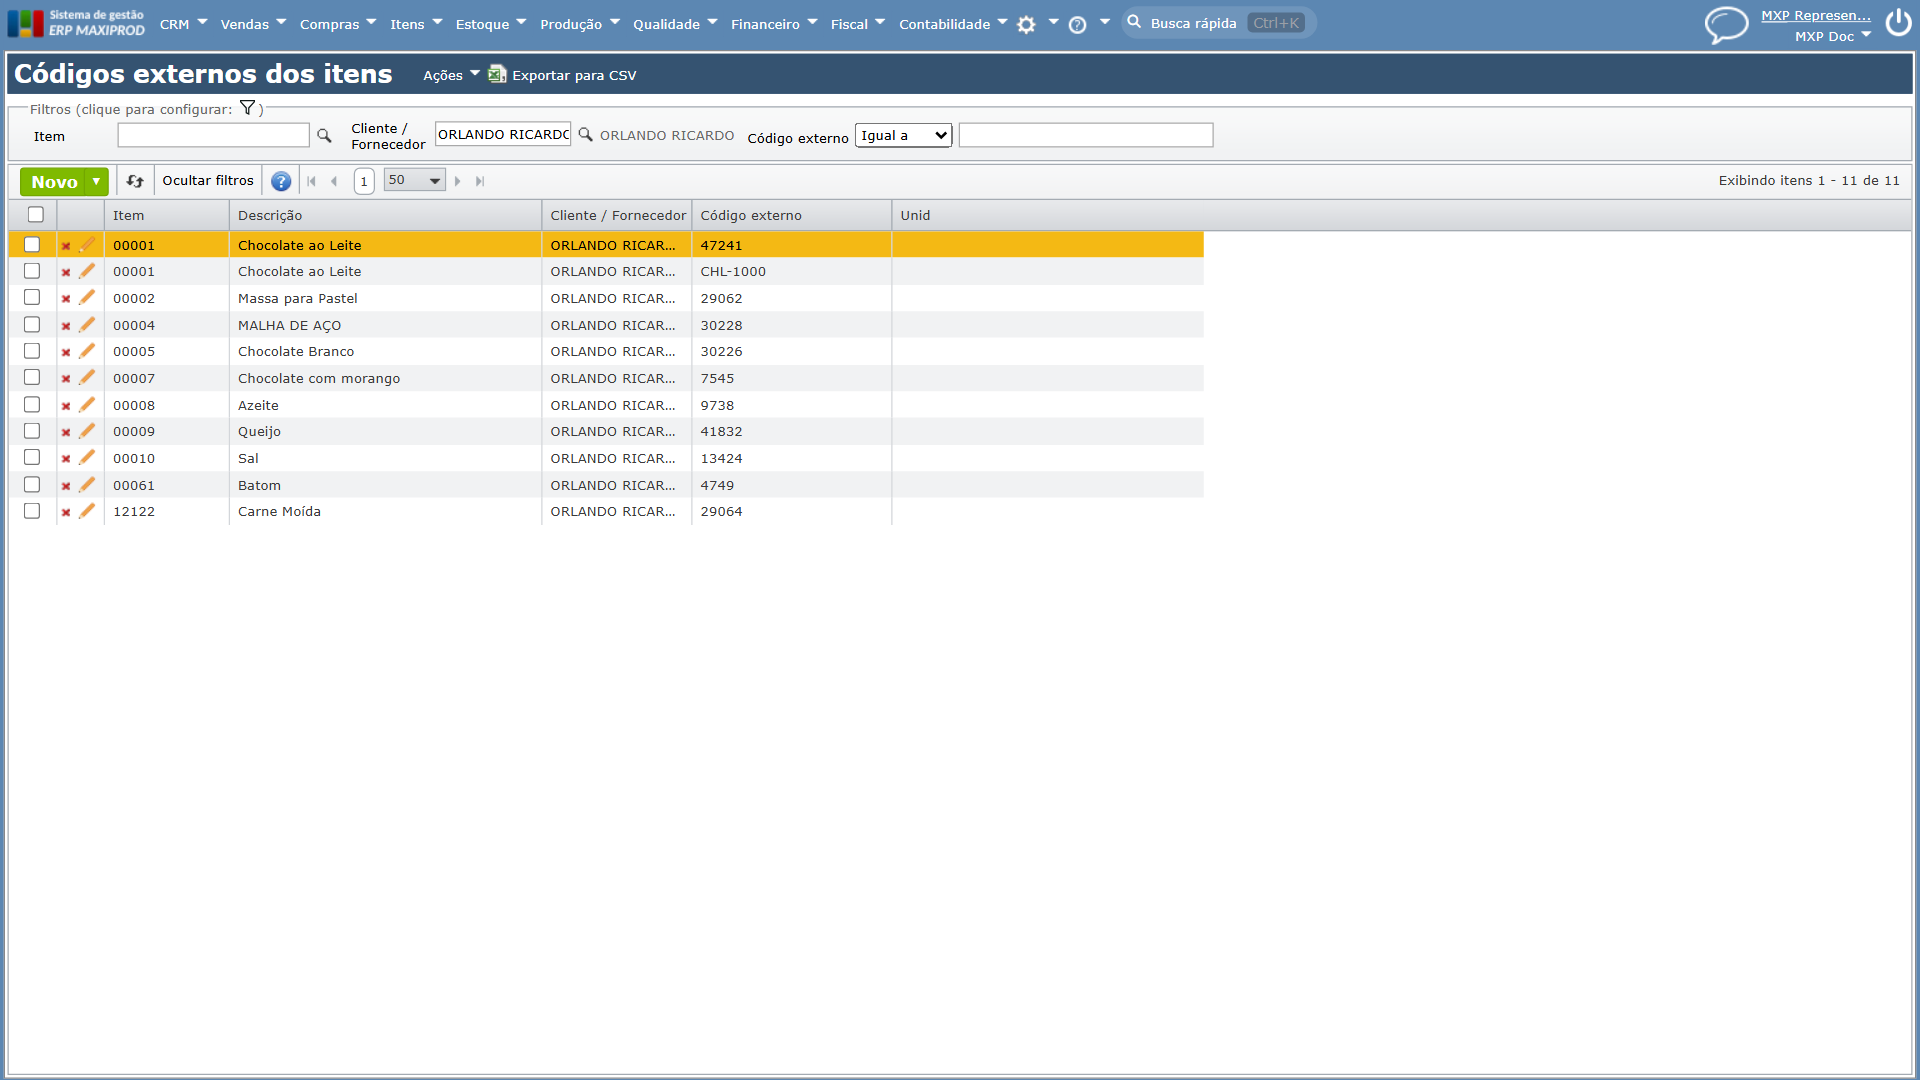
Task: Edit the Carne Moída row
Action: coord(87,510)
